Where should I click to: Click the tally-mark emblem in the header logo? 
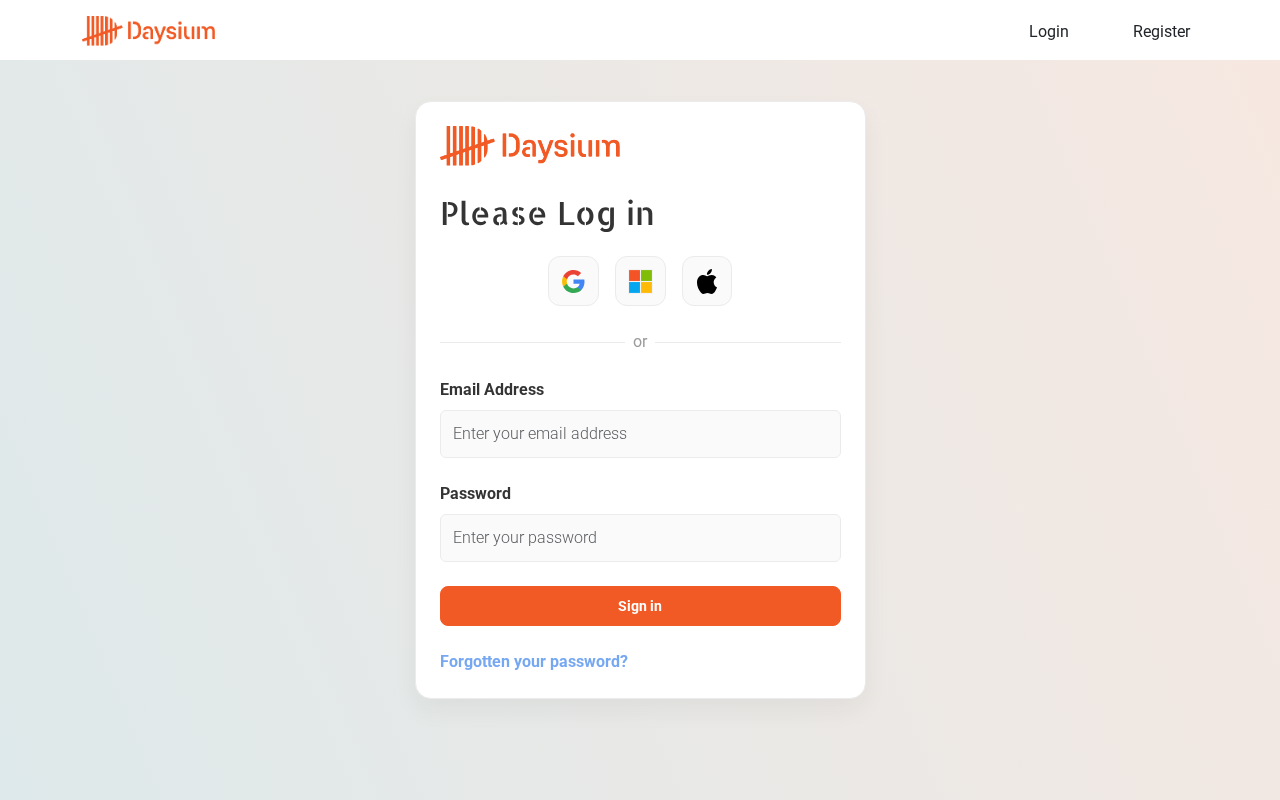point(102,31)
